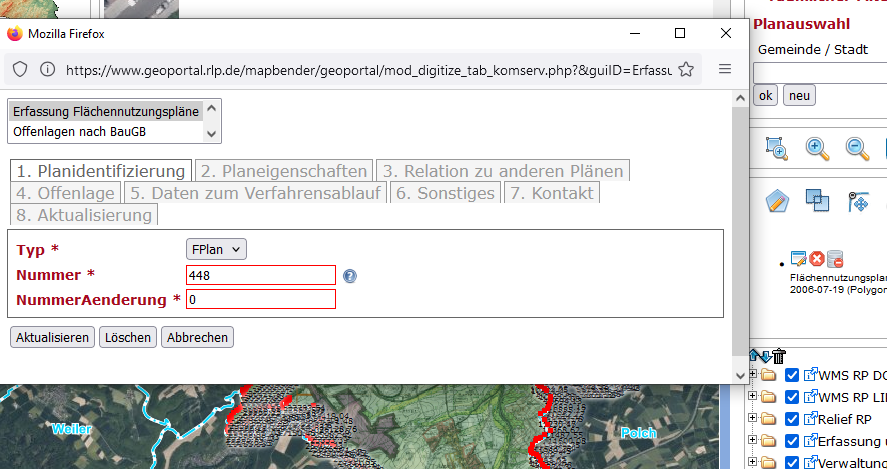Click the zoom out magnifier icon
The height and width of the screenshot is (469, 887).
[x=857, y=148]
